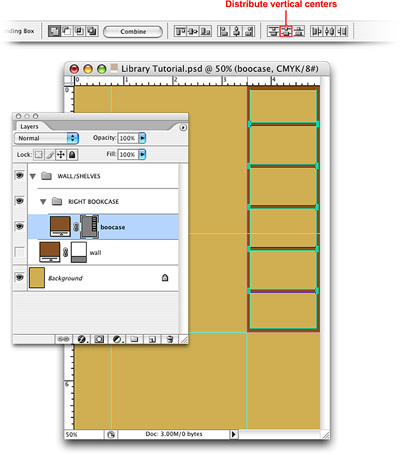The image size is (400, 455).
Task: Distribute horizontal centers of selected paths
Action: click(329, 31)
